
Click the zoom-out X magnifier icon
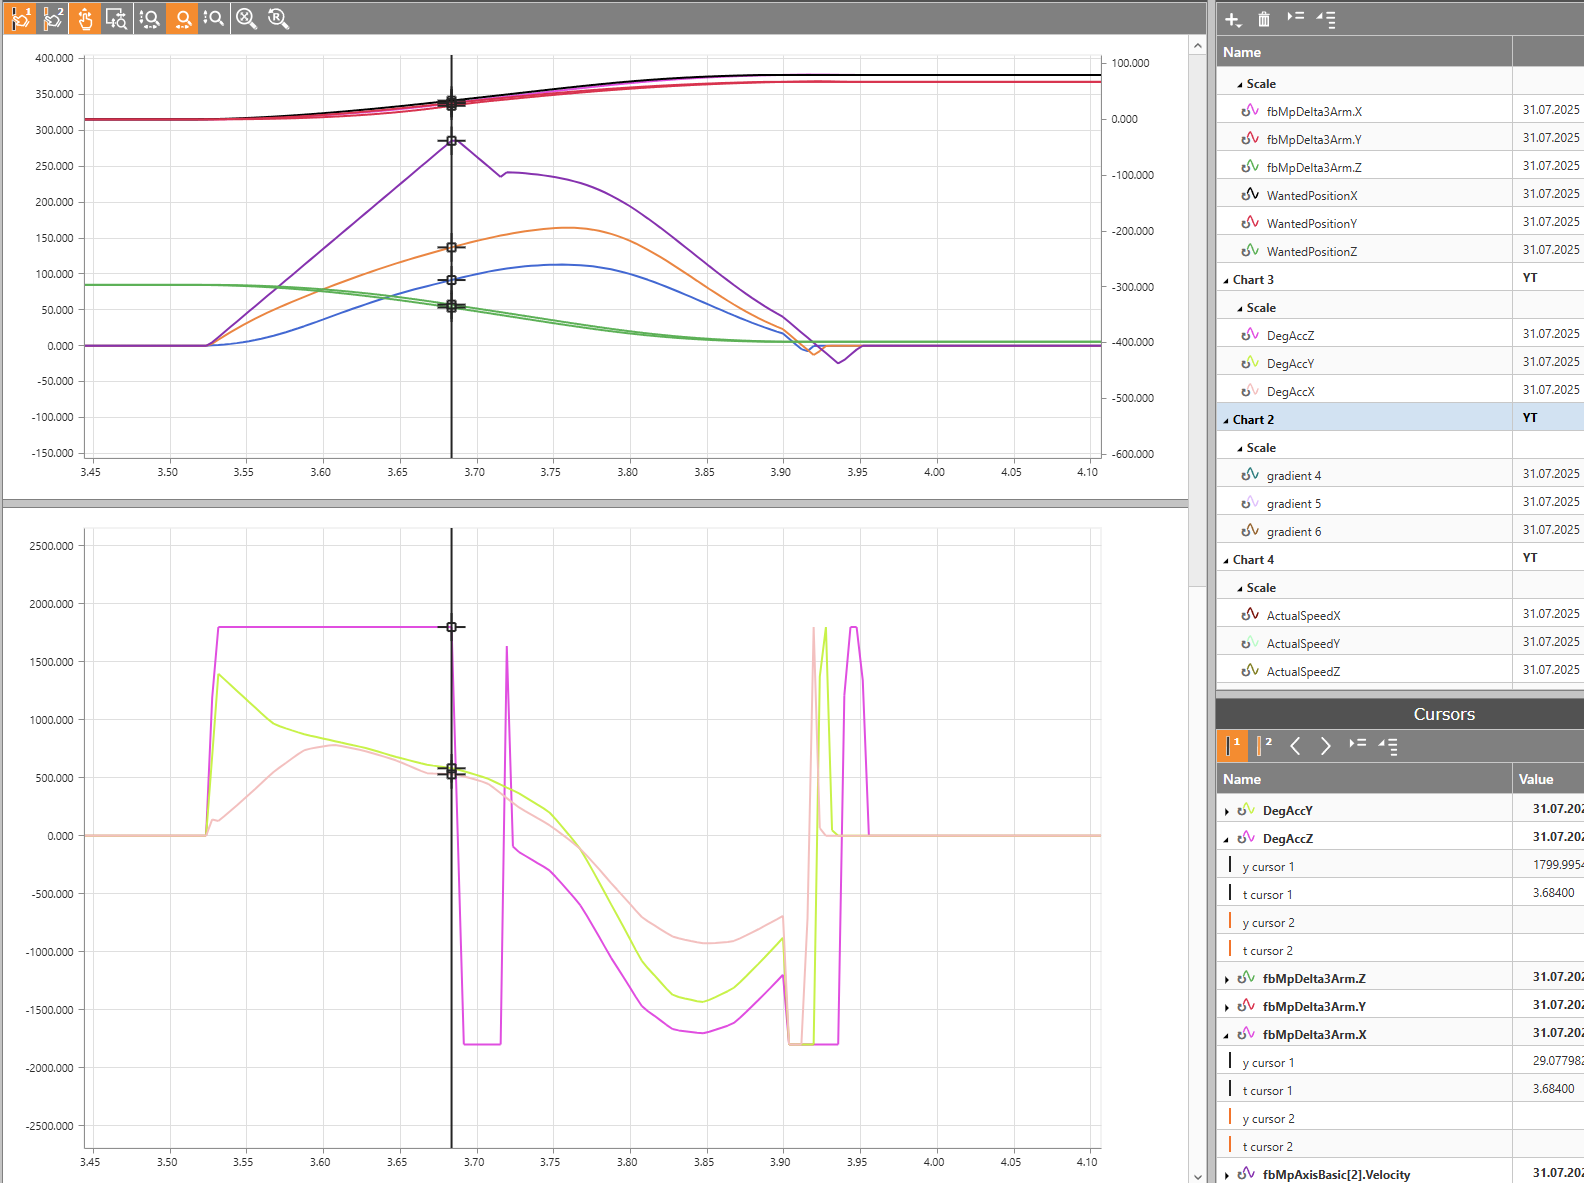[247, 18]
